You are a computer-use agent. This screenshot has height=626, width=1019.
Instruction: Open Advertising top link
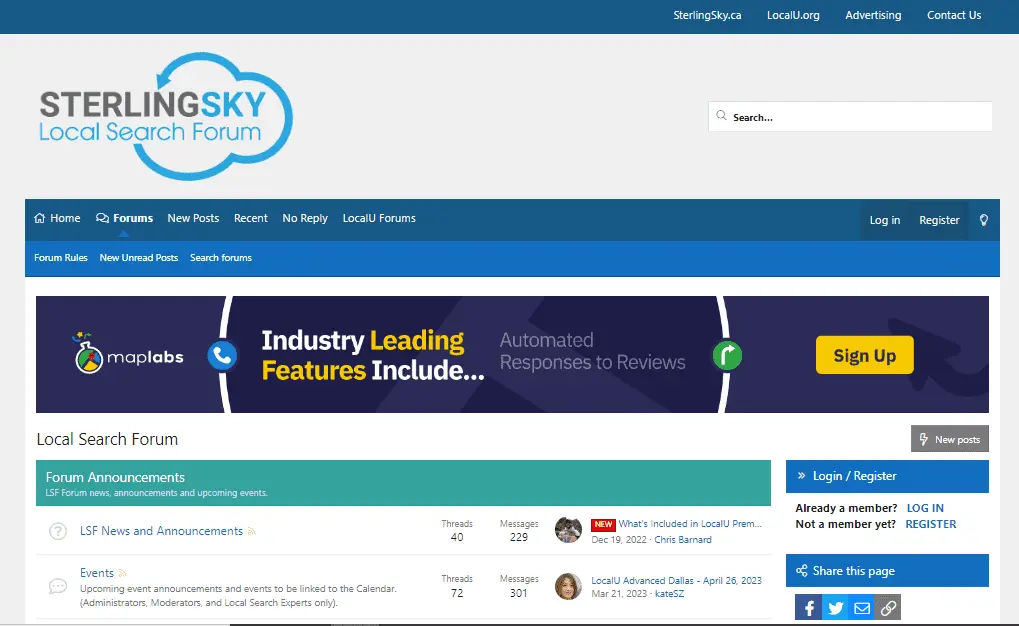(x=873, y=15)
